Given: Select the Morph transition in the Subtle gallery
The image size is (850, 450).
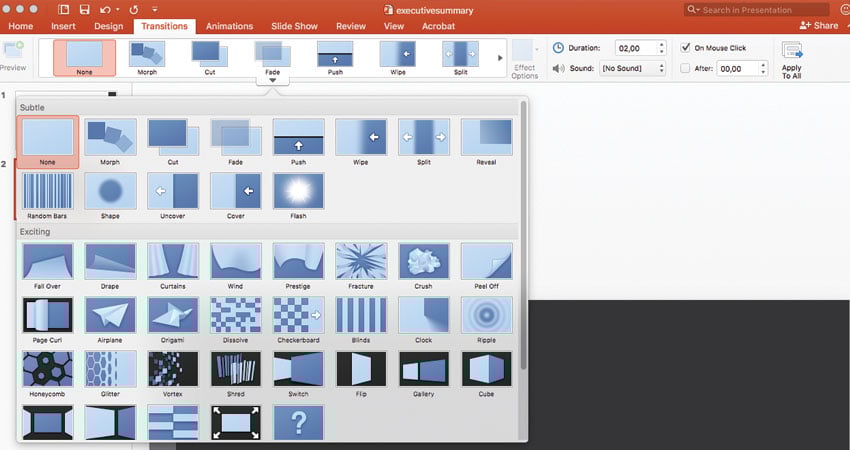Looking at the screenshot, I should (x=110, y=142).
